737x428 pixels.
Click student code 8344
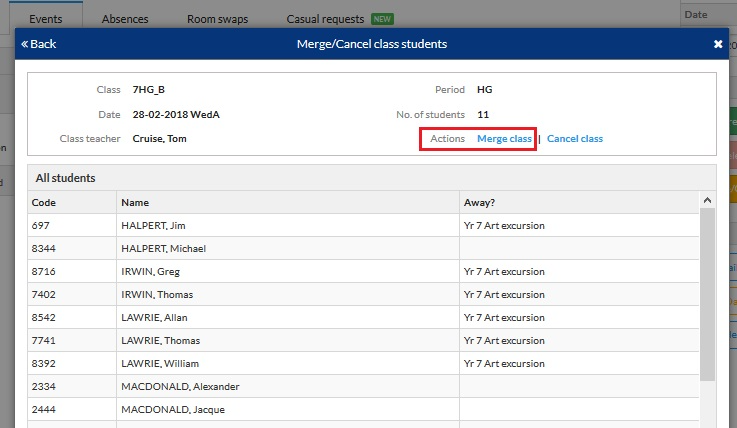pyautogui.click(x=44, y=249)
